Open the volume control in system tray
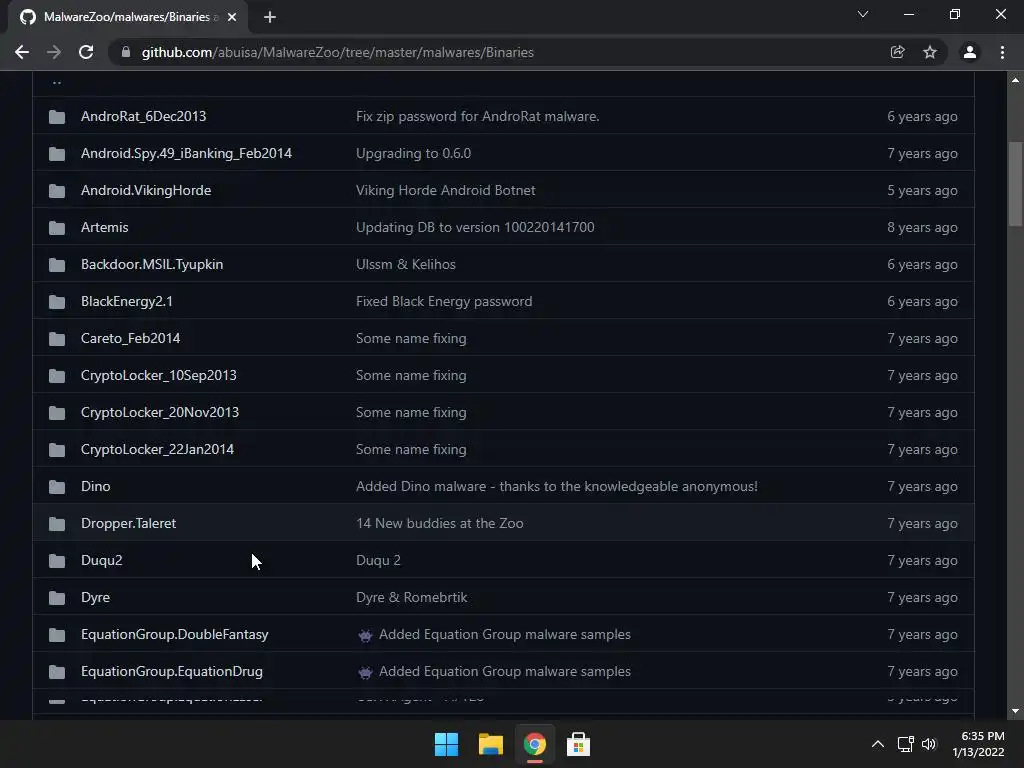 tap(929, 744)
